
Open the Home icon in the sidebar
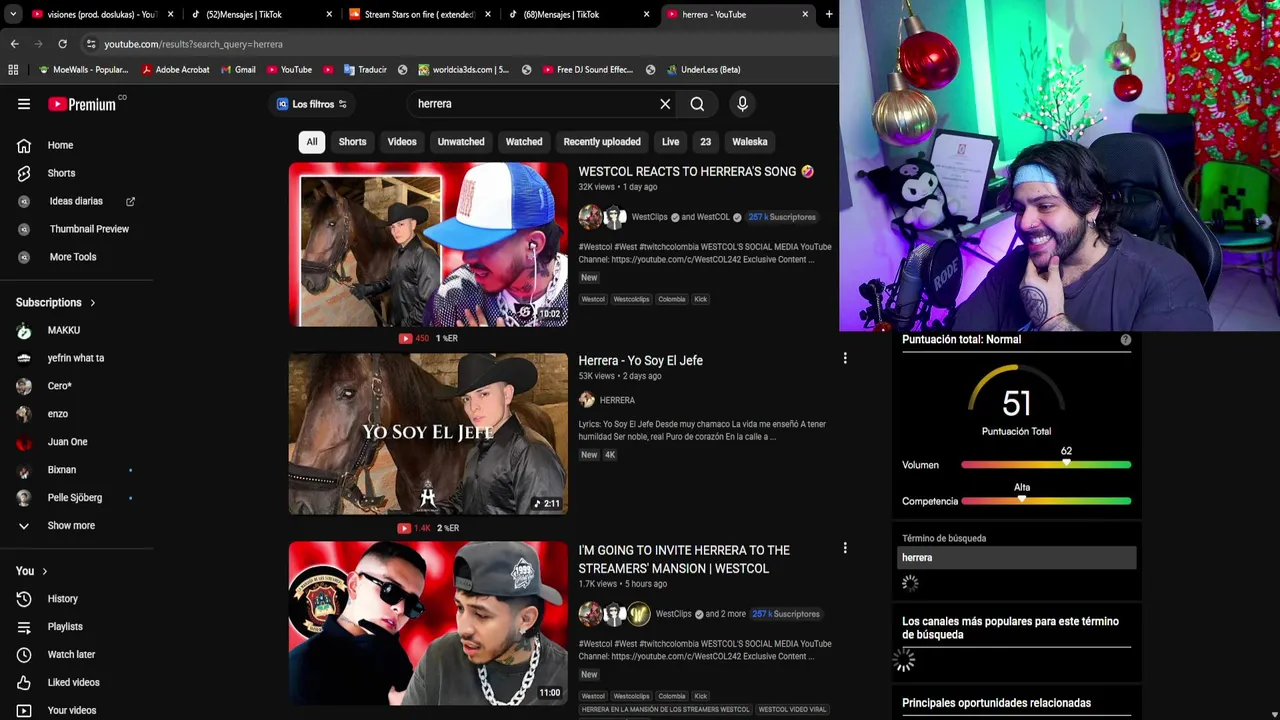coord(24,145)
